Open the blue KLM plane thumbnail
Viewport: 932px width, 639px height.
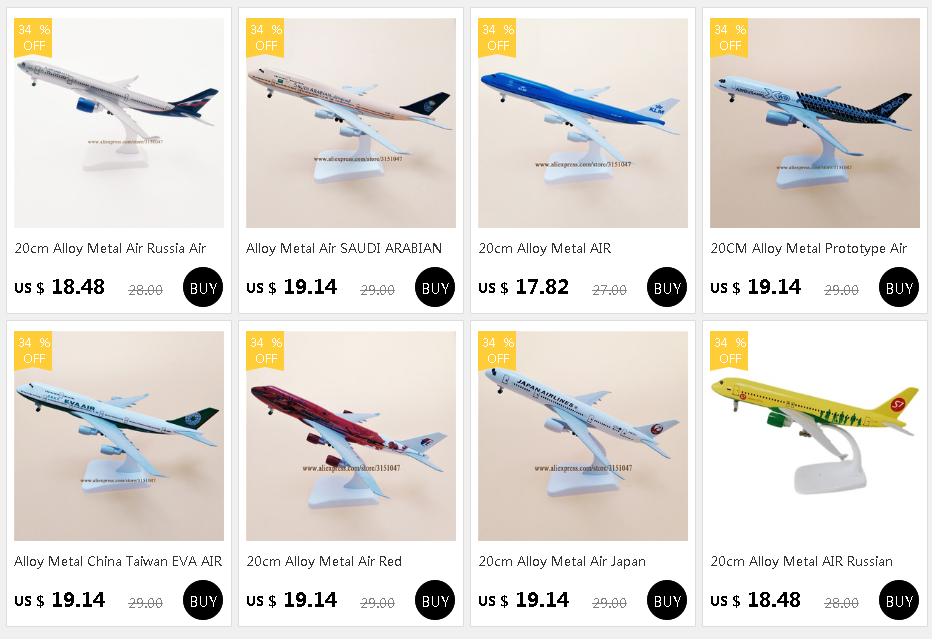[x=583, y=123]
